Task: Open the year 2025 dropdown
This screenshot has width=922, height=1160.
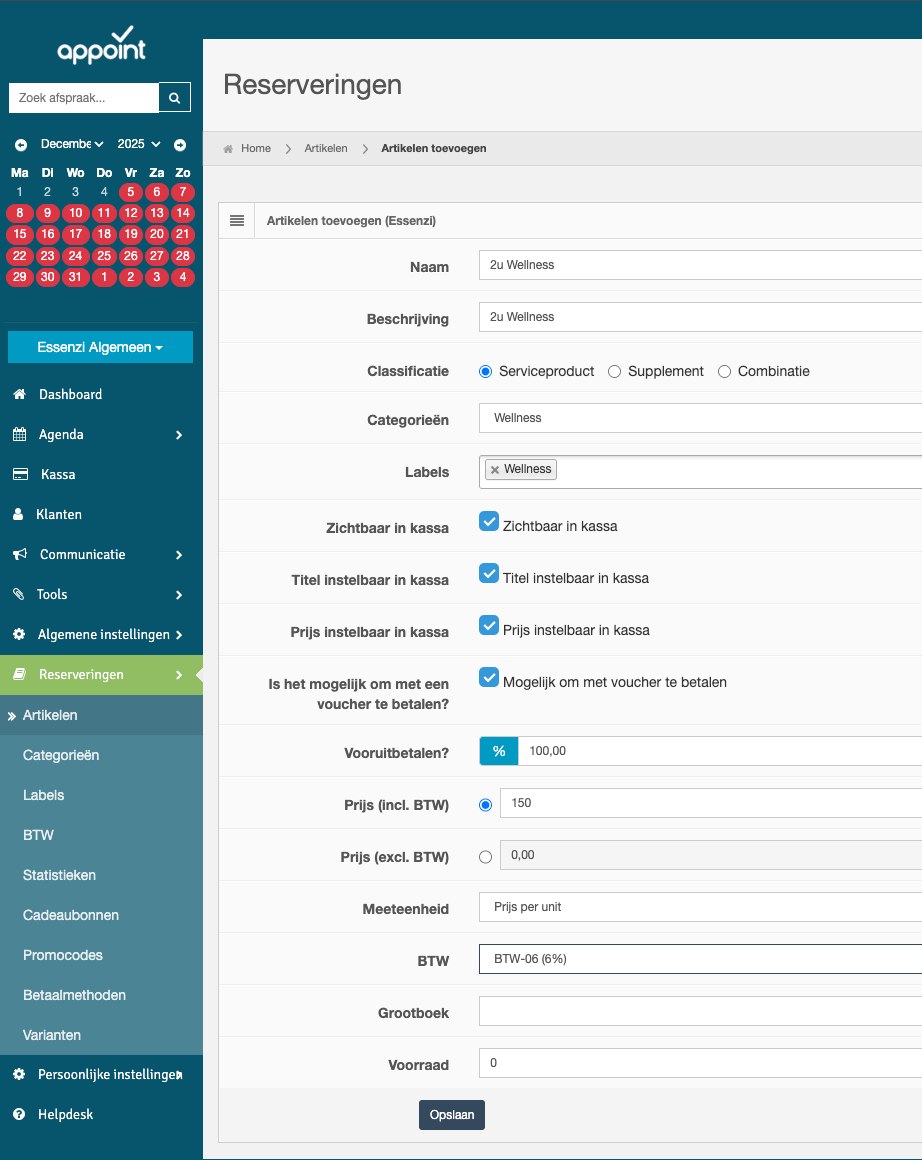Action: [139, 144]
